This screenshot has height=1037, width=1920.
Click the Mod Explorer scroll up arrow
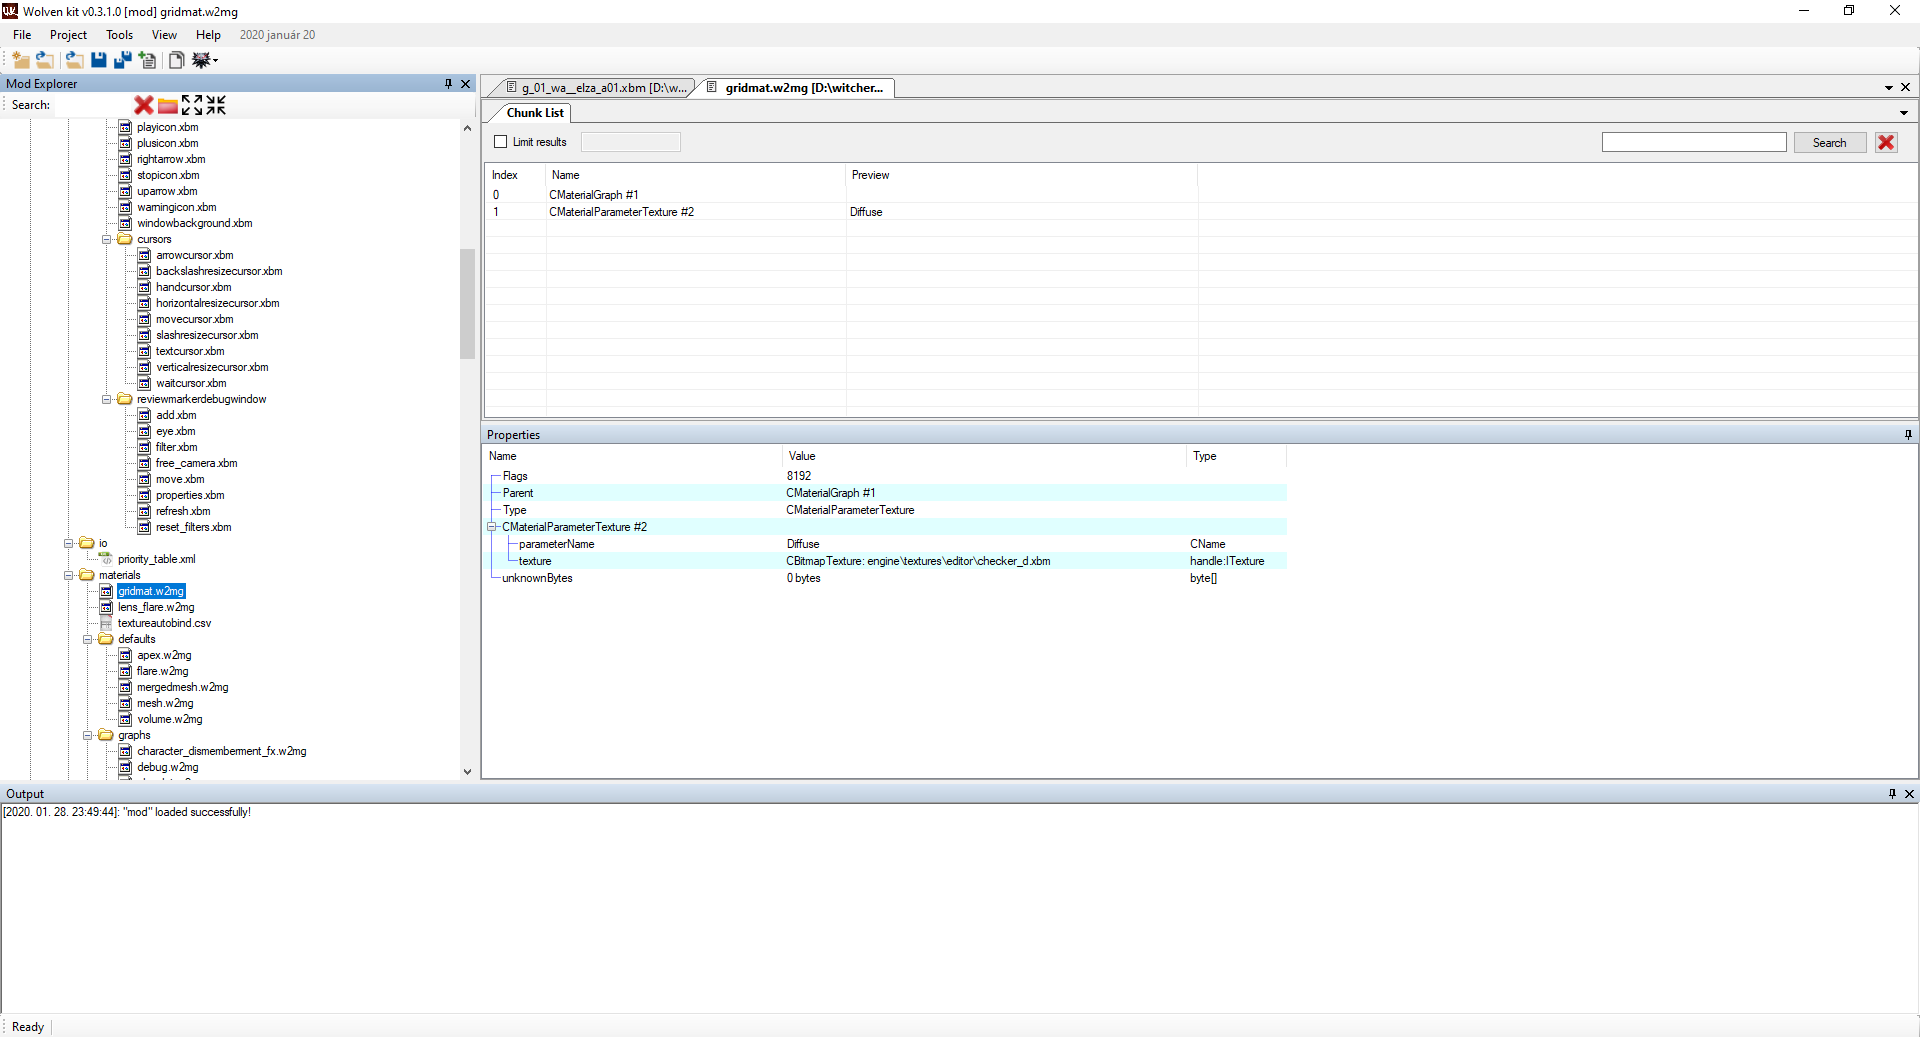tap(467, 128)
